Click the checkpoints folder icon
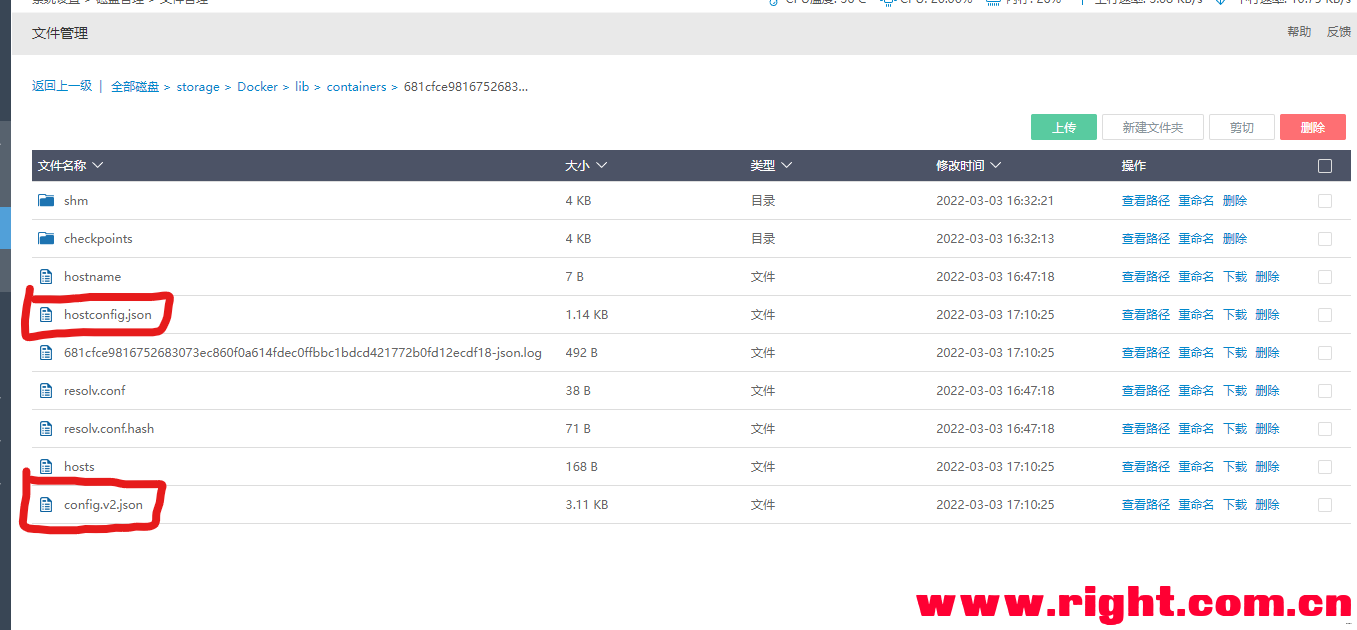 pyautogui.click(x=46, y=239)
